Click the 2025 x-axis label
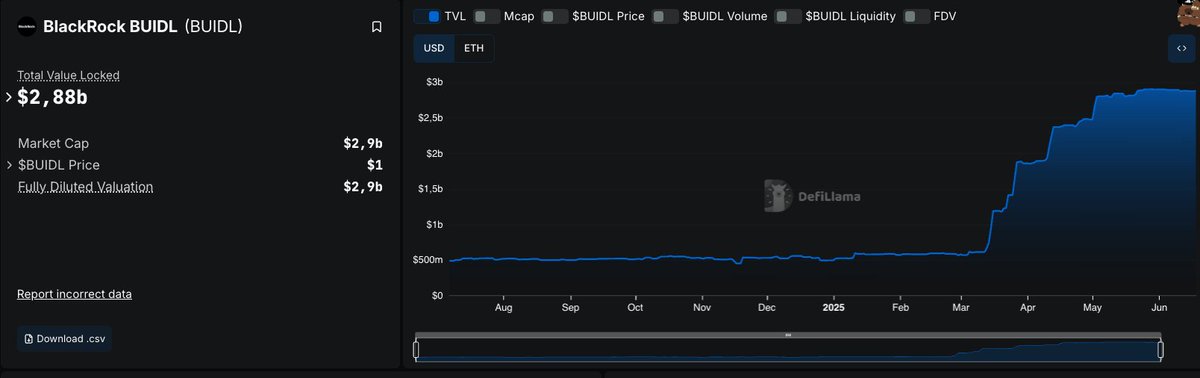The width and height of the screenshot is (1200, 378). 833,309
